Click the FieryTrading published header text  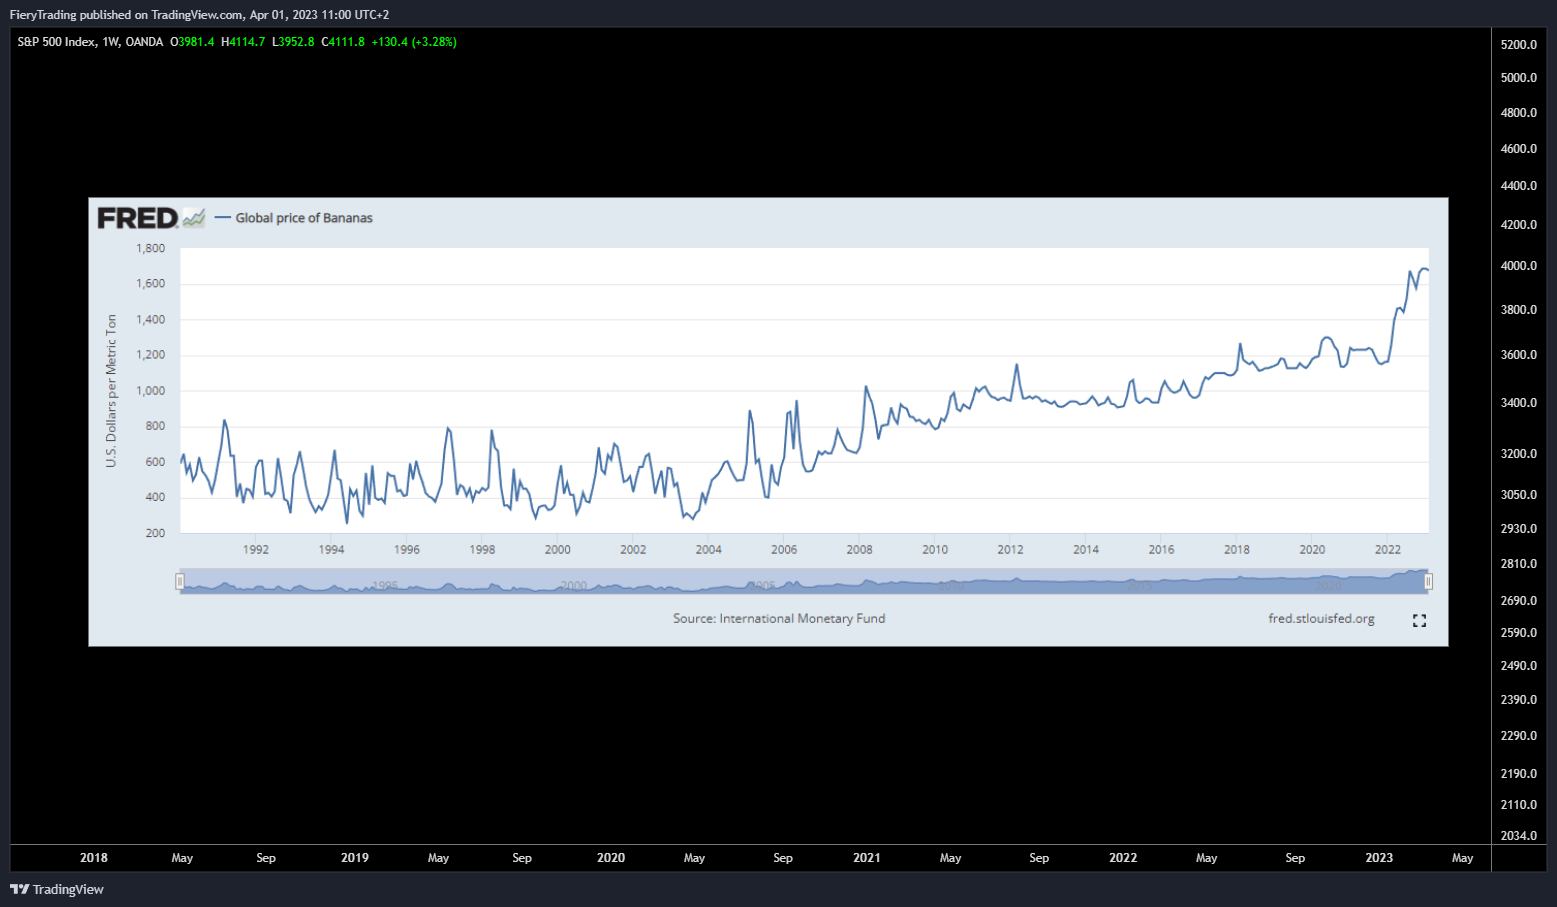199,15
